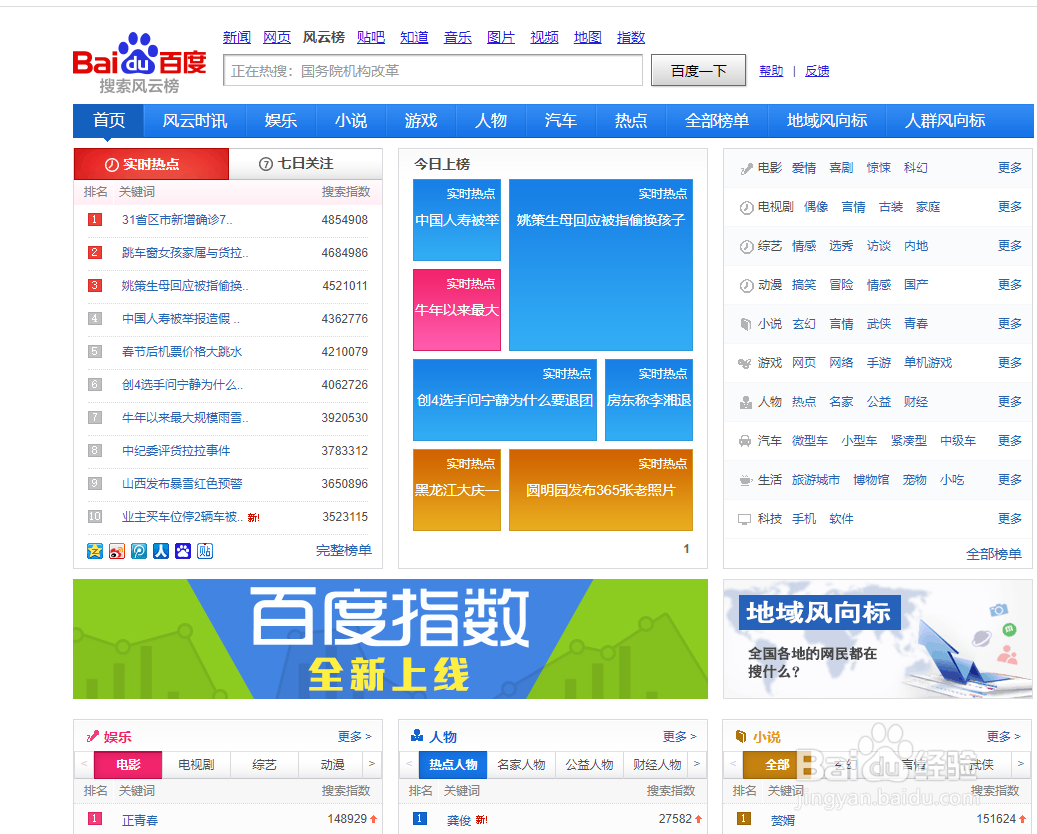1037x834 pixels.
Task: Open keyword 春节后机票价格大跳水
Action: 182,352
